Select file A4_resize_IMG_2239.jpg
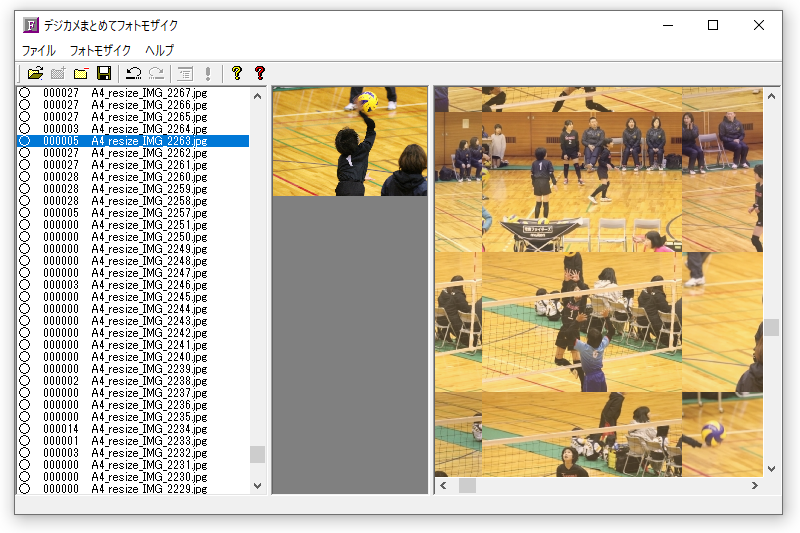Viewport: 800px width, 533px height. click(x=149, y=368)
